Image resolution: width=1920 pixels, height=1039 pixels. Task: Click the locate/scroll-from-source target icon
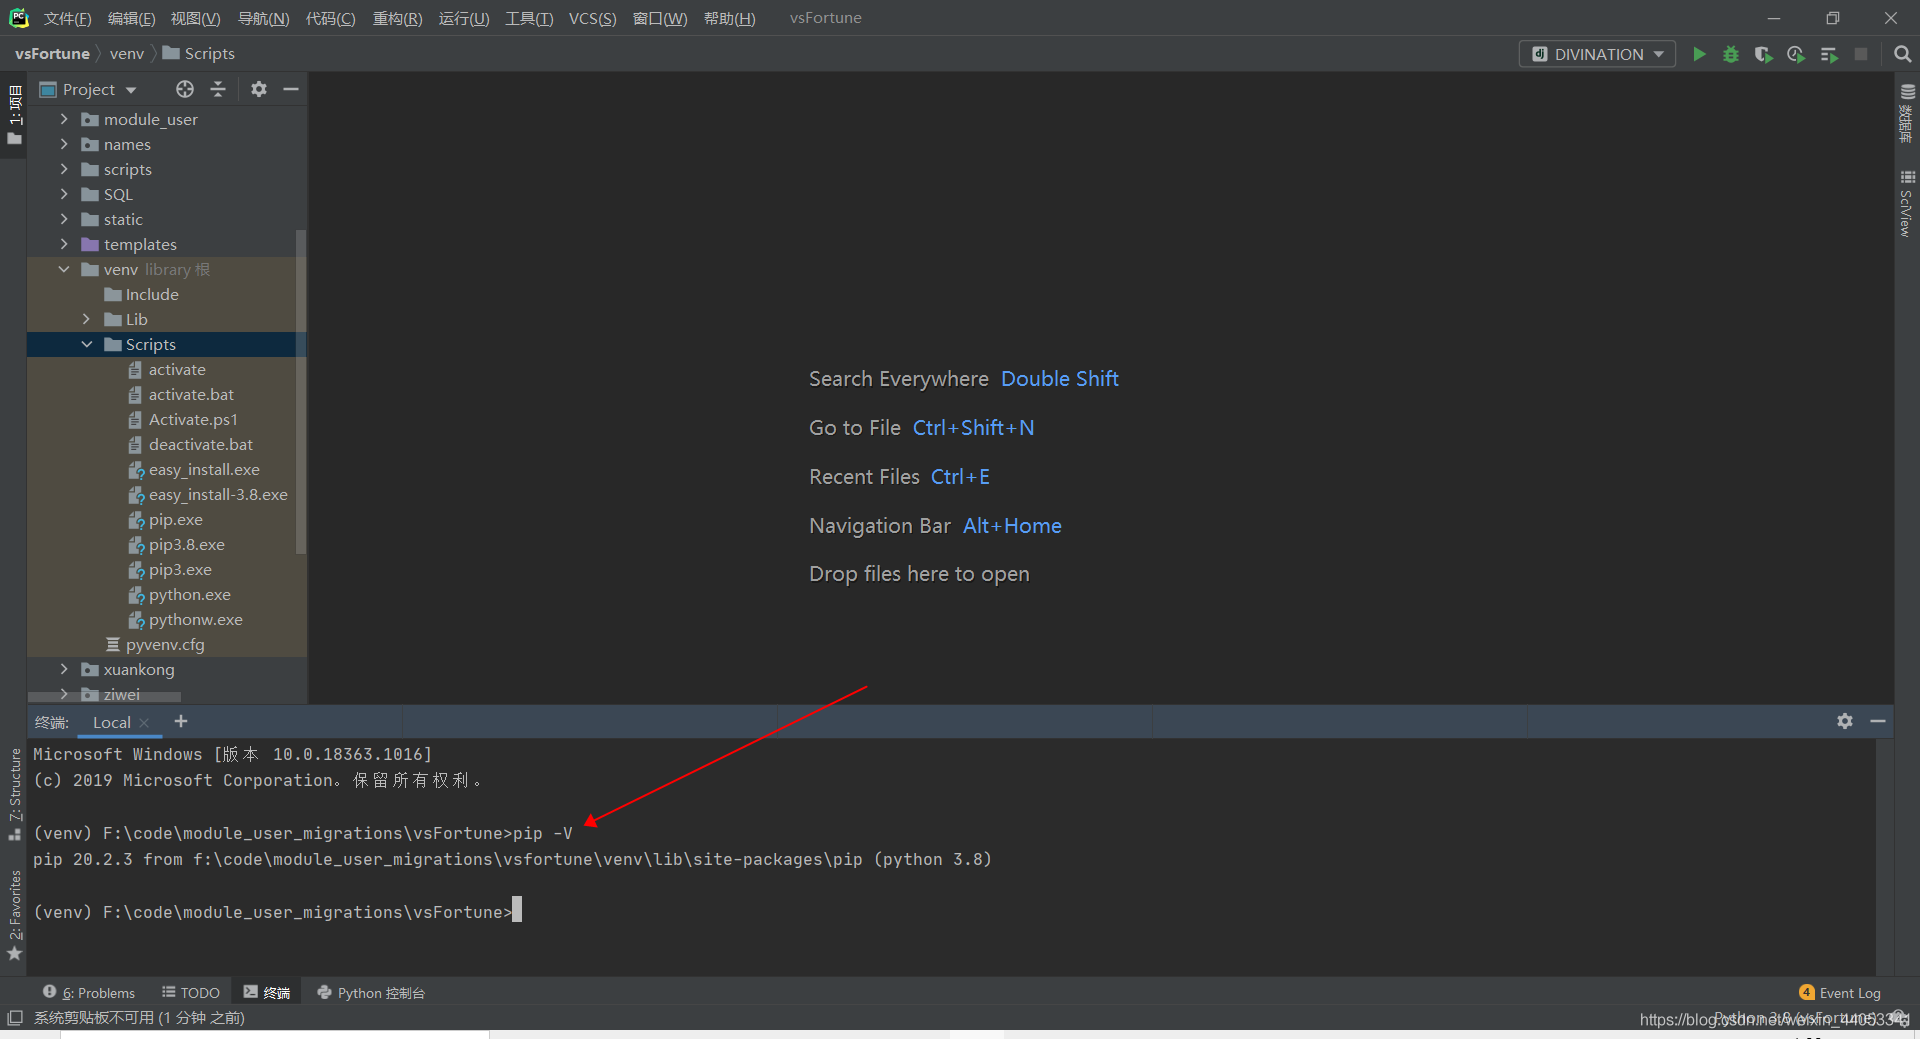[x=185, y=89]
